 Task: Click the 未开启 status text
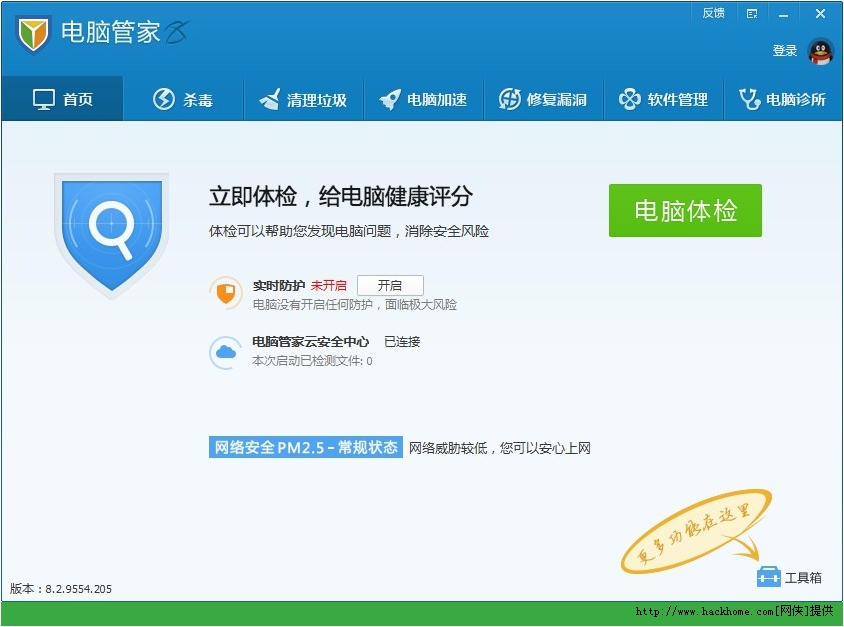328,285
